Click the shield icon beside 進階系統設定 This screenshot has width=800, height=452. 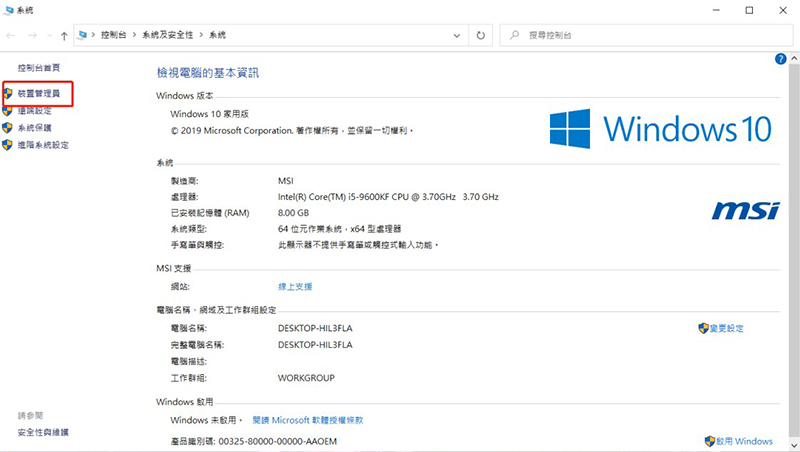[7, 145]
